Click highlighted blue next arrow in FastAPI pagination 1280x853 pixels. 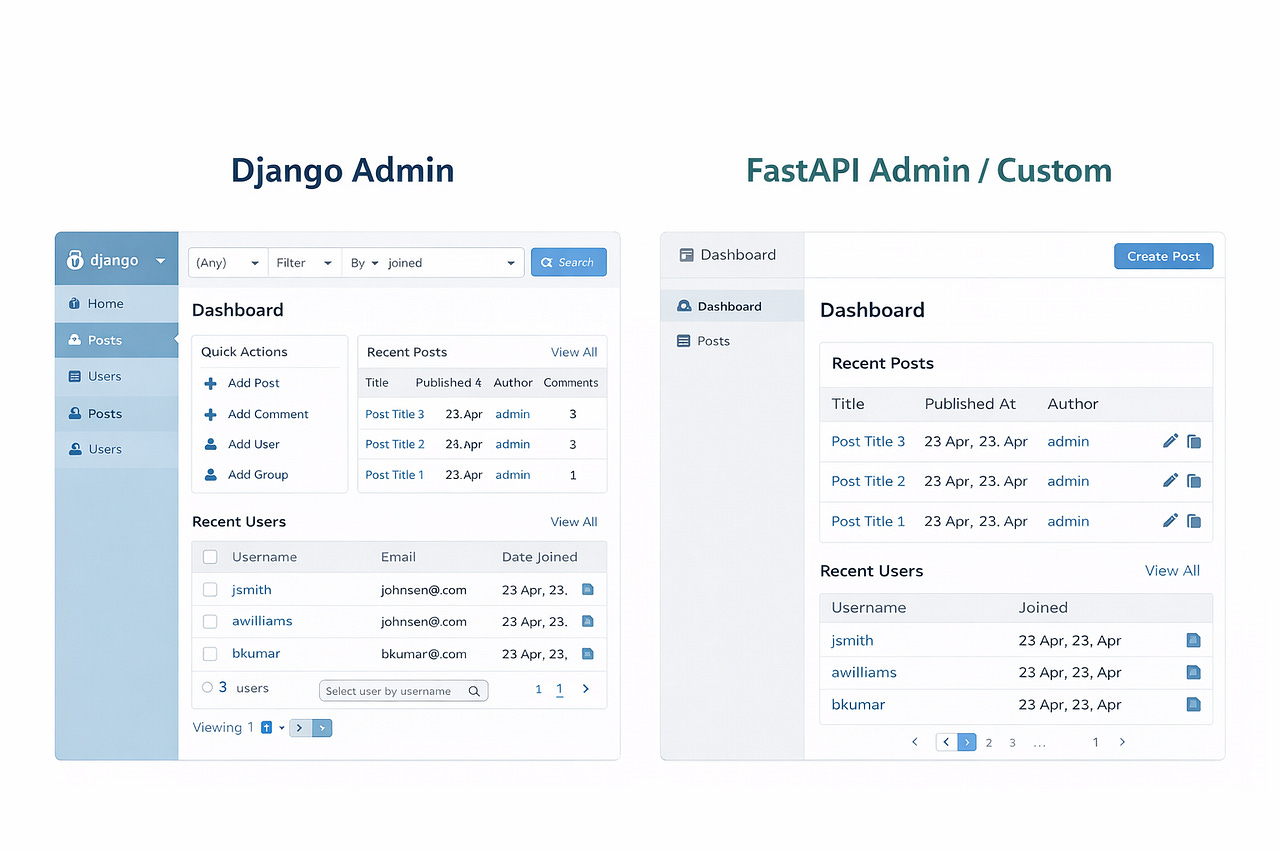[967, 742]
